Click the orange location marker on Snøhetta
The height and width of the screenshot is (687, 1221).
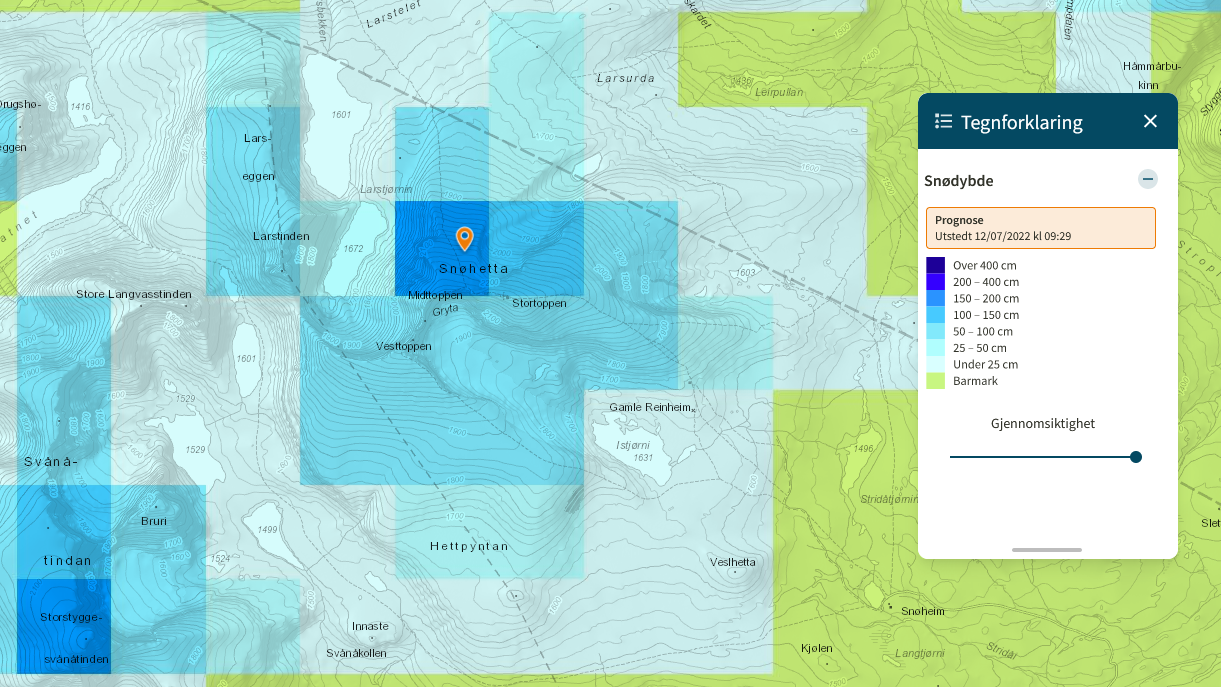click(464, 238)
